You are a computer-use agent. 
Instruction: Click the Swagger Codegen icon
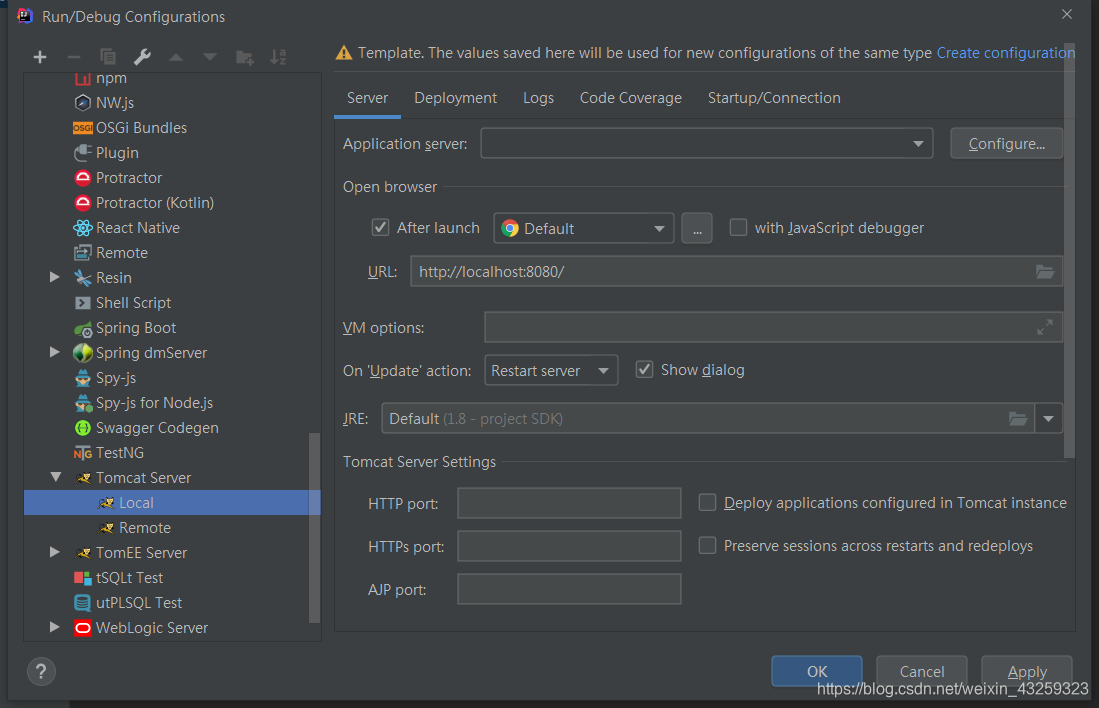click(83, 428)
